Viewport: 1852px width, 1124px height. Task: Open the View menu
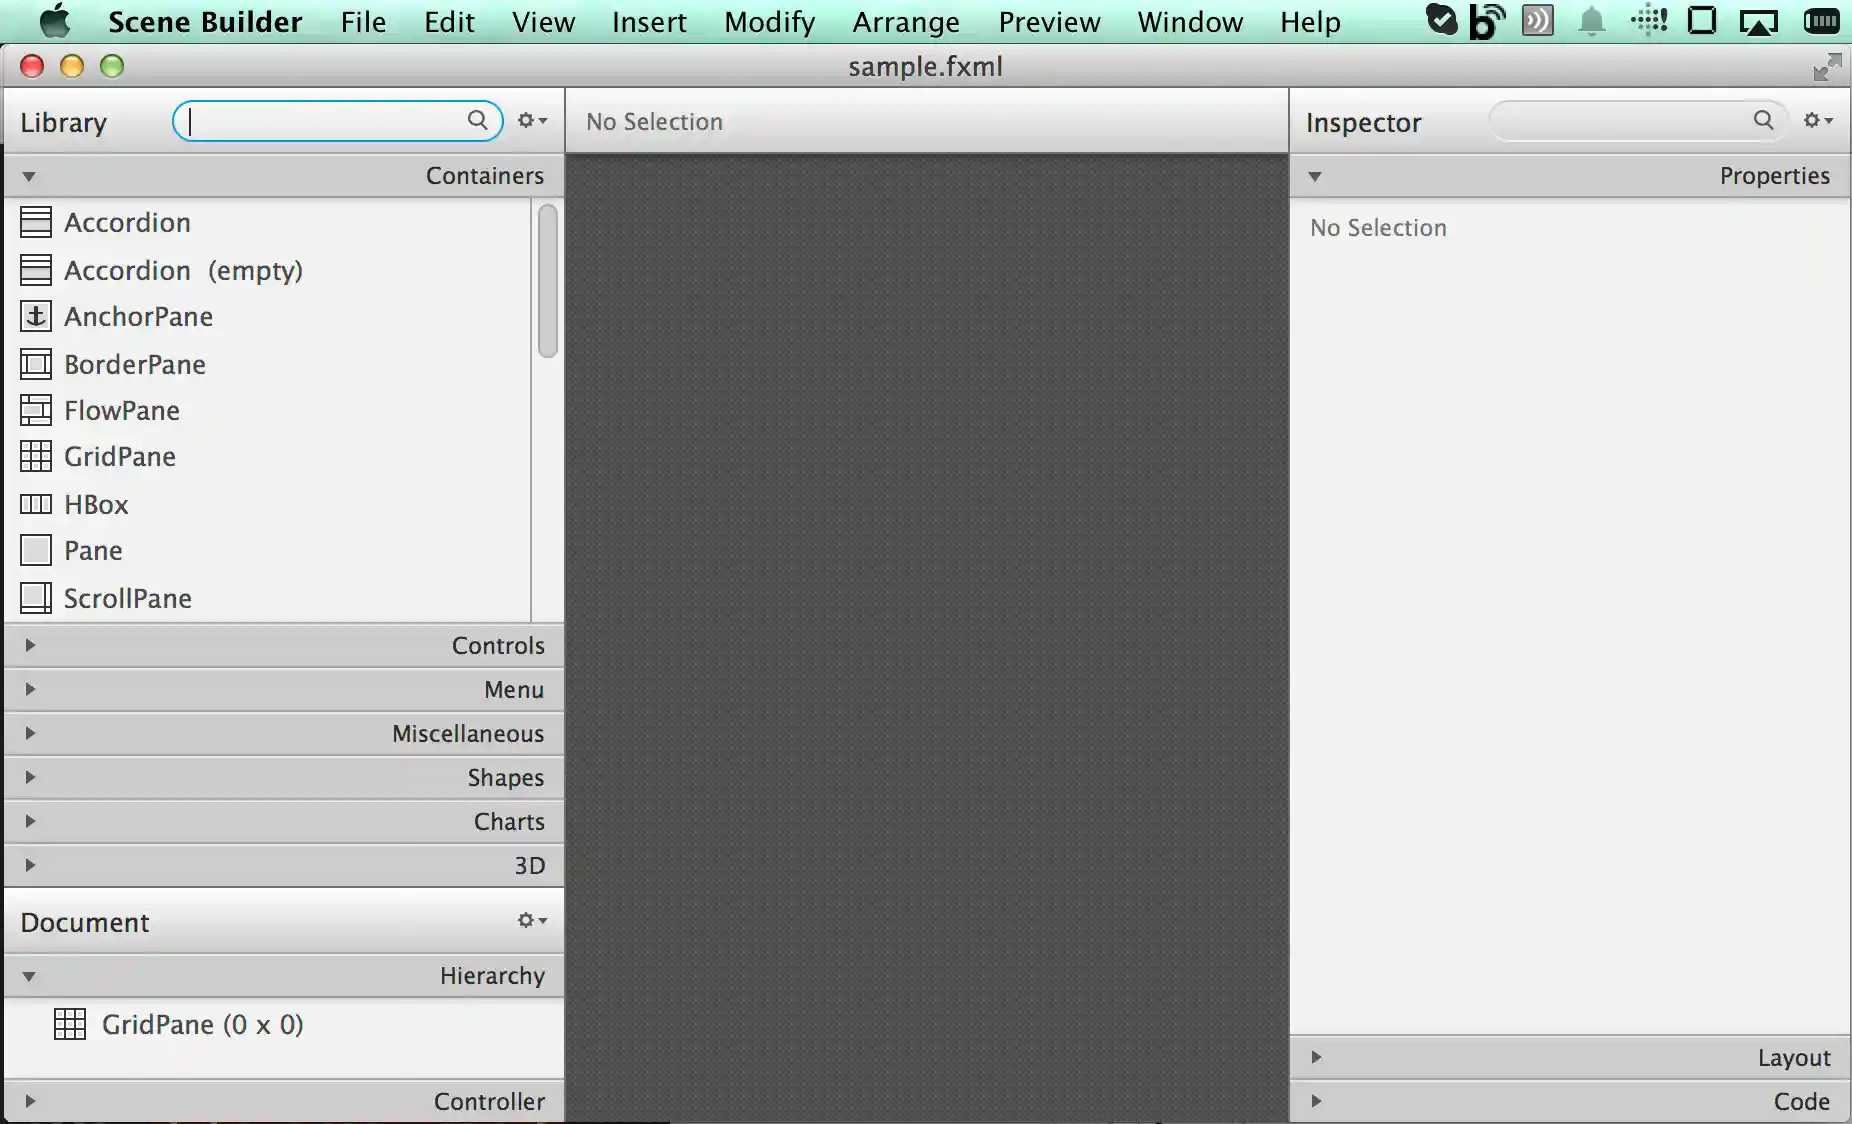(x=544, y=21)
